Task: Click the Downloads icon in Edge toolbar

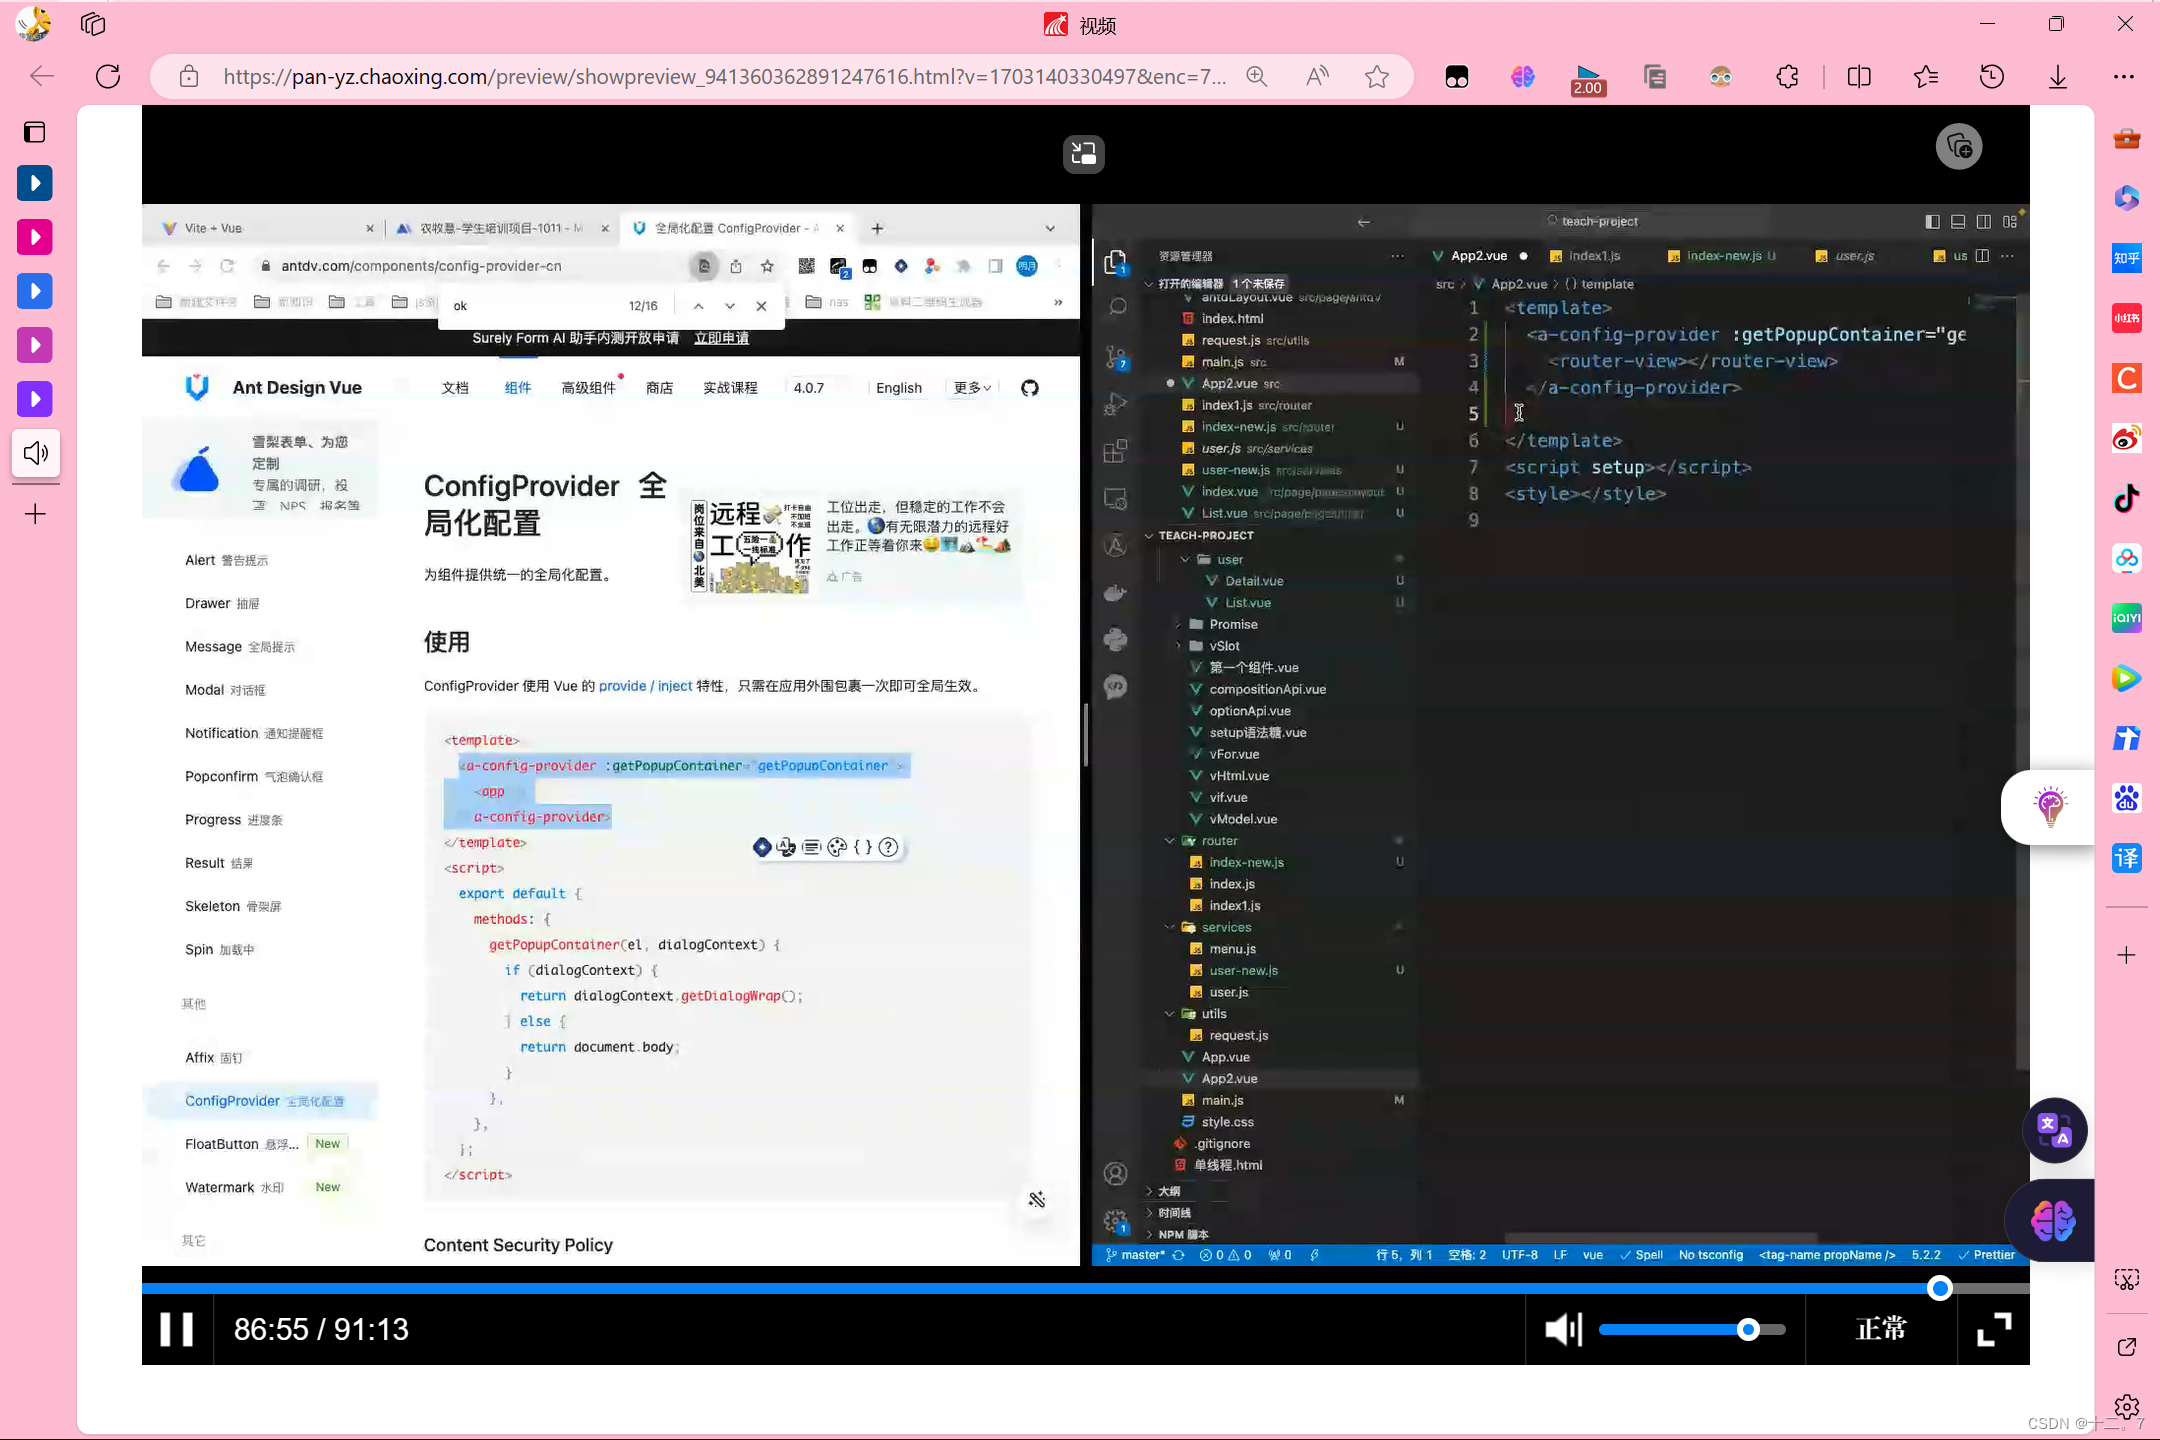Action: [x=2056, y=76]
